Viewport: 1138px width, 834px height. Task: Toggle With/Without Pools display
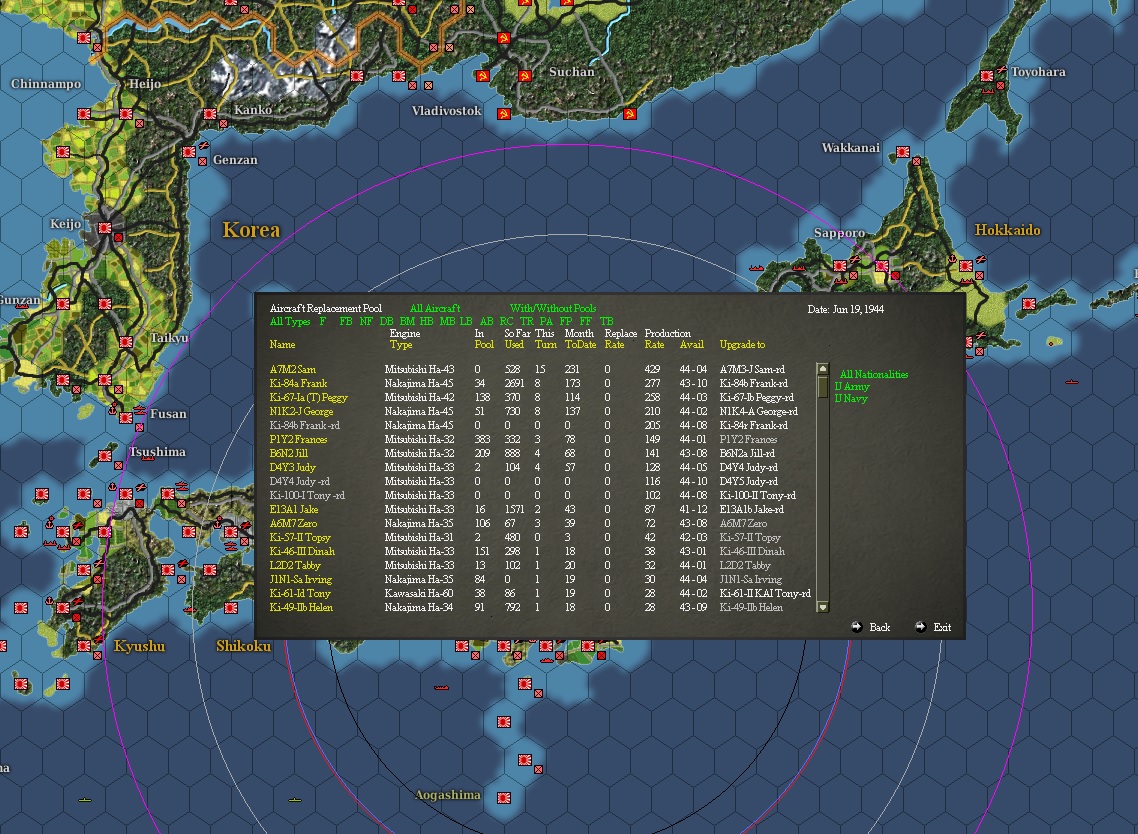click(552, 308)
